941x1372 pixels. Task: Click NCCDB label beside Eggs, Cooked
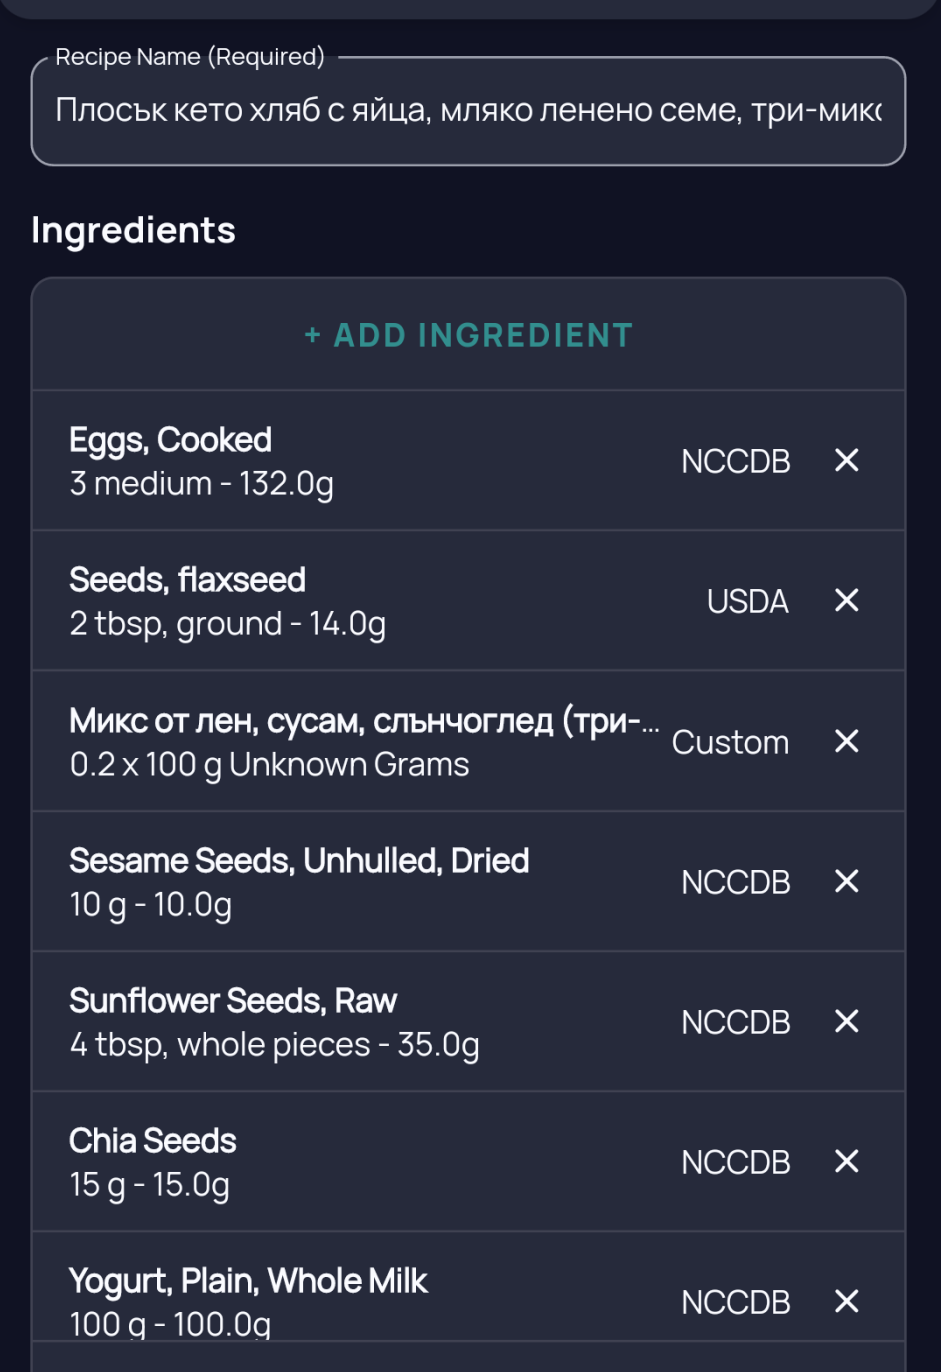(x=736, y=462)
